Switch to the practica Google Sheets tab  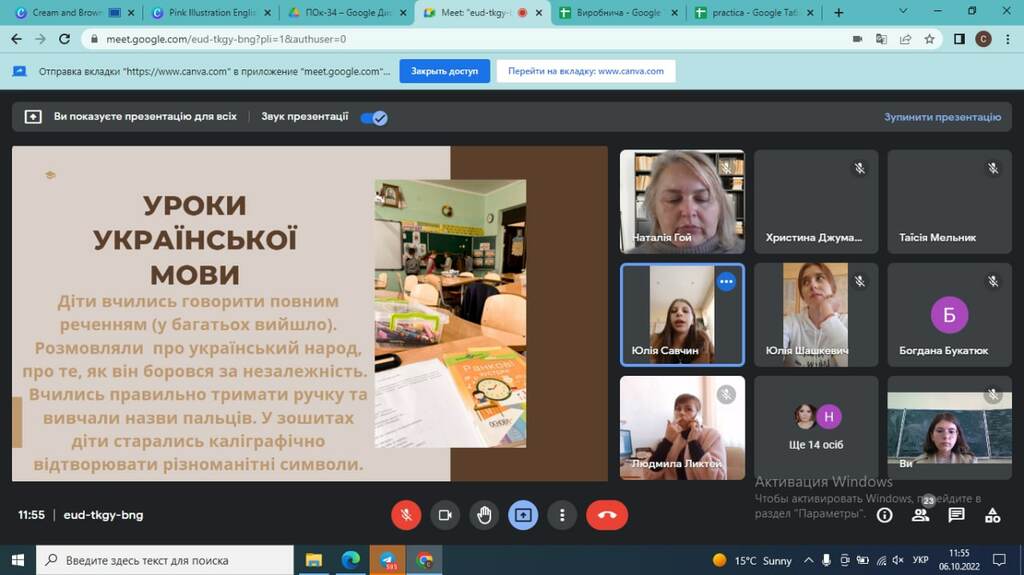coord(754,12)
